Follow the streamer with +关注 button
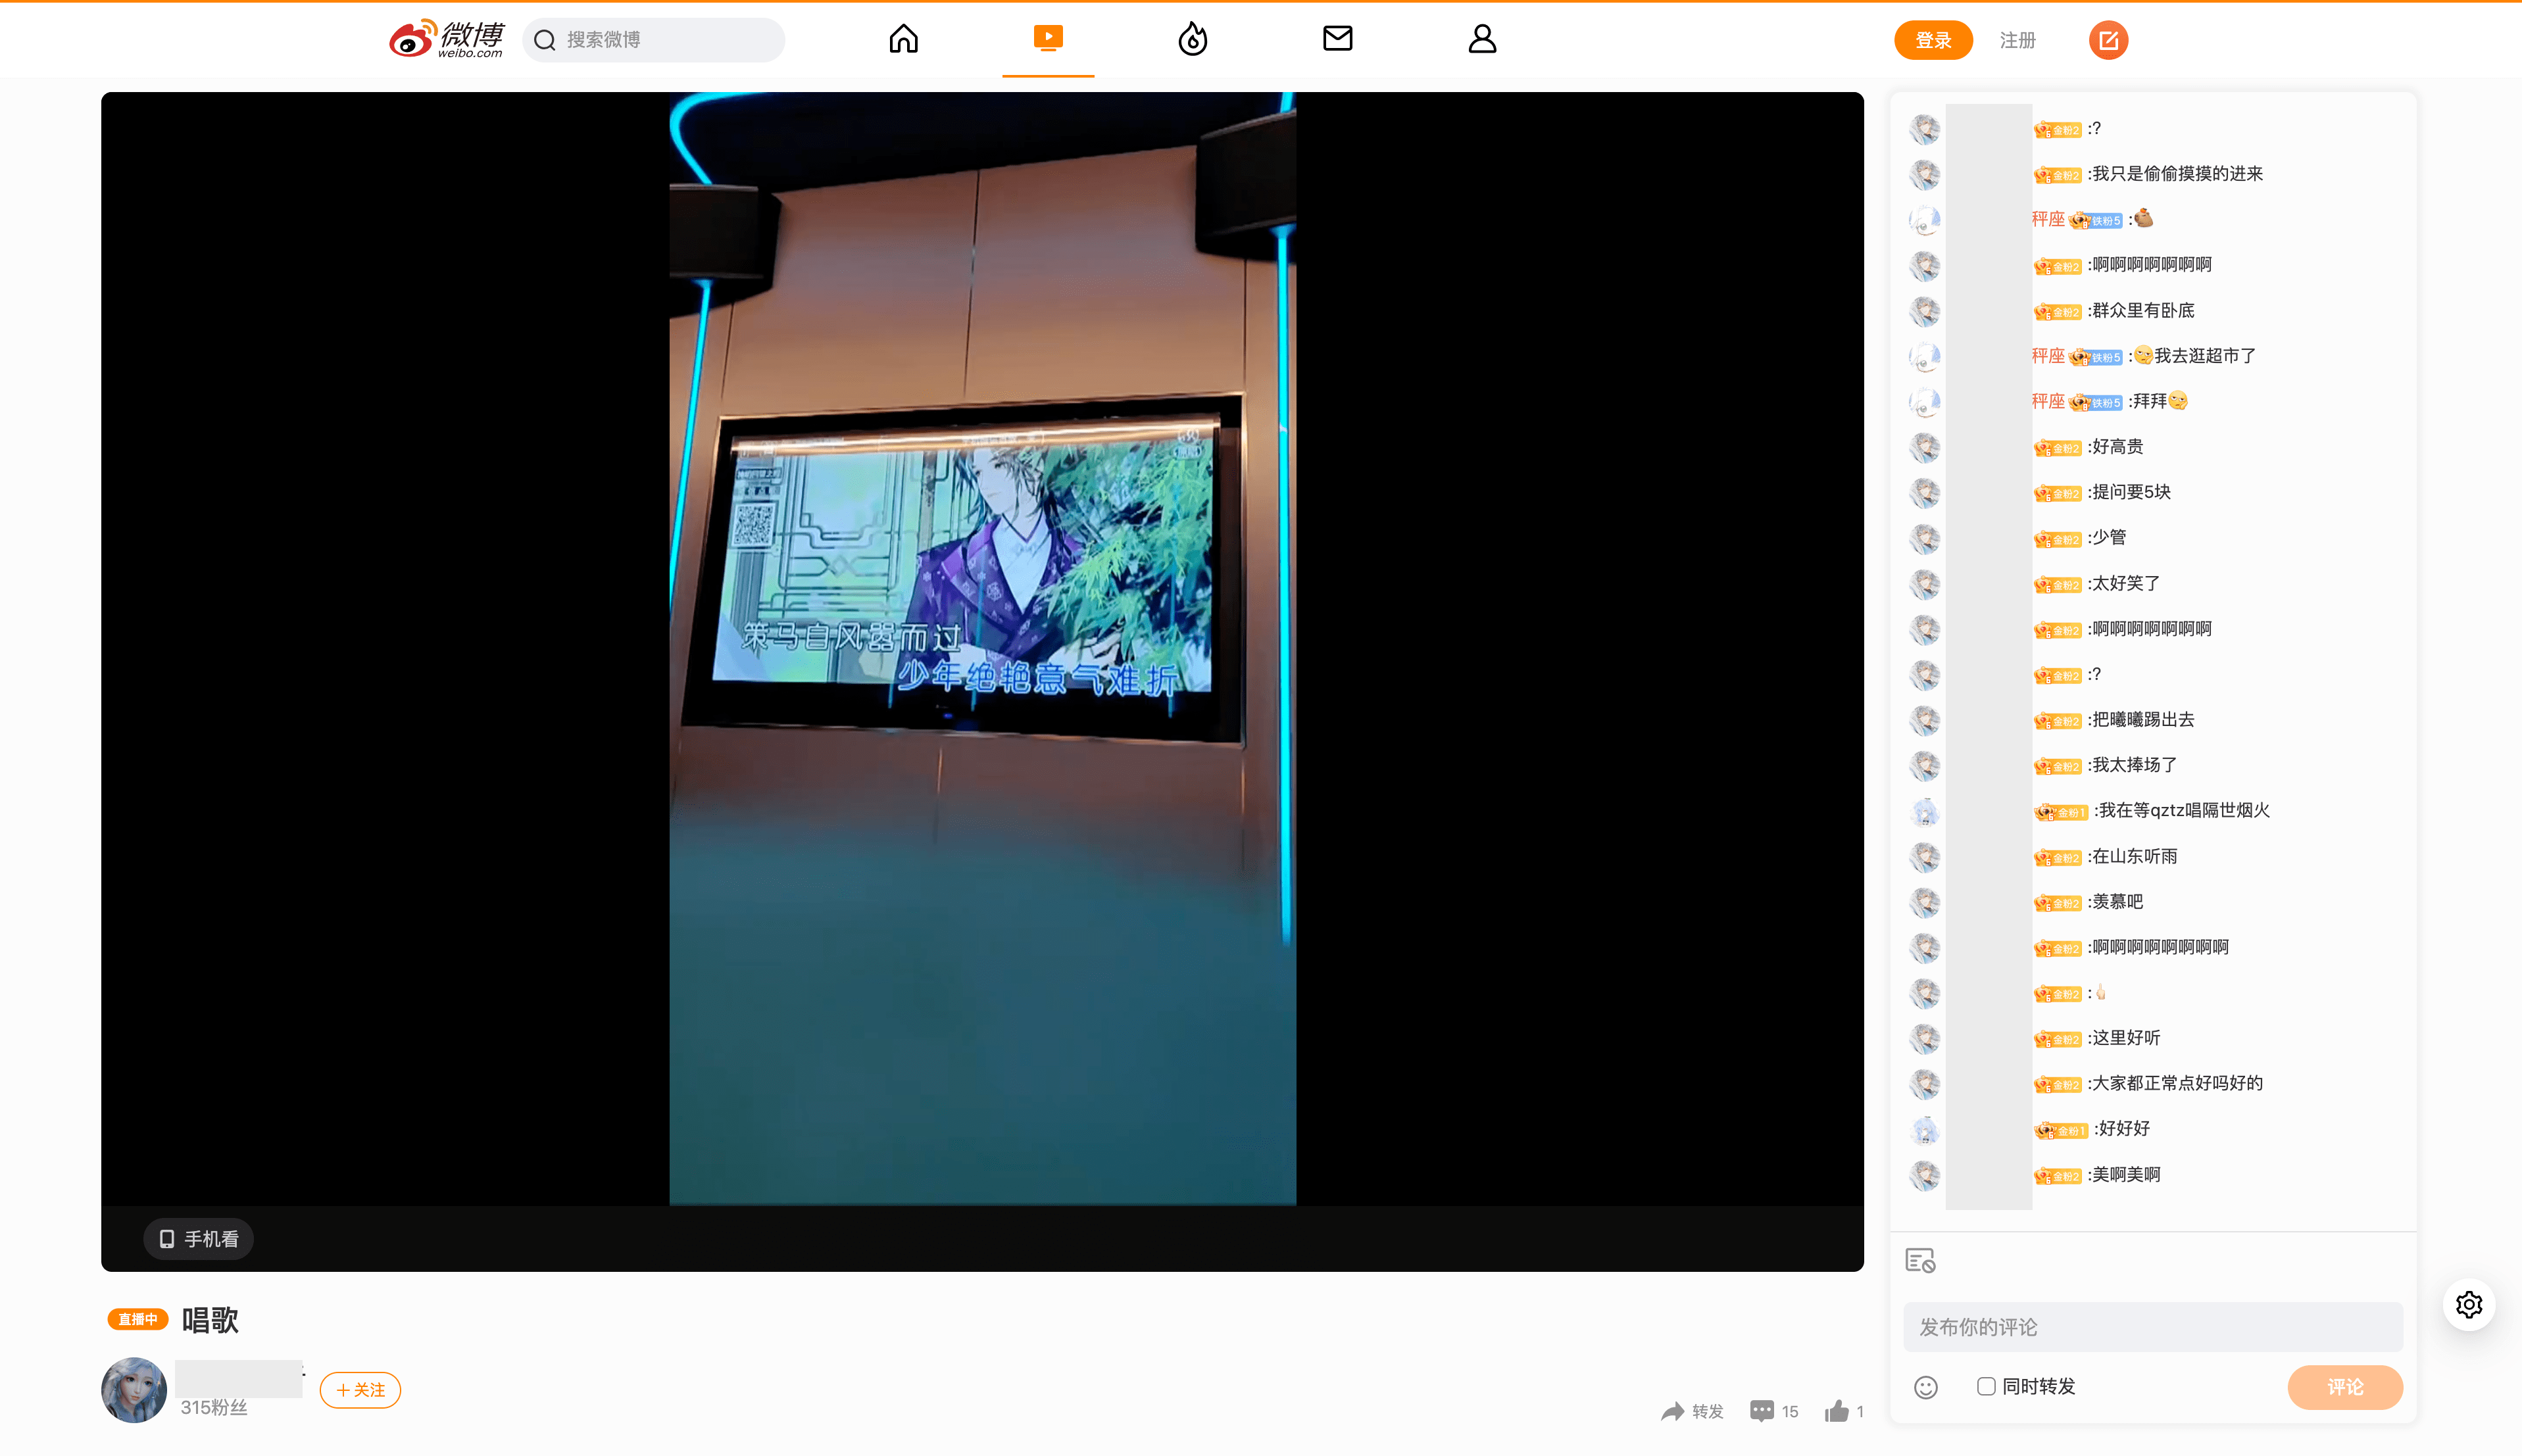 coord(360,1389)
